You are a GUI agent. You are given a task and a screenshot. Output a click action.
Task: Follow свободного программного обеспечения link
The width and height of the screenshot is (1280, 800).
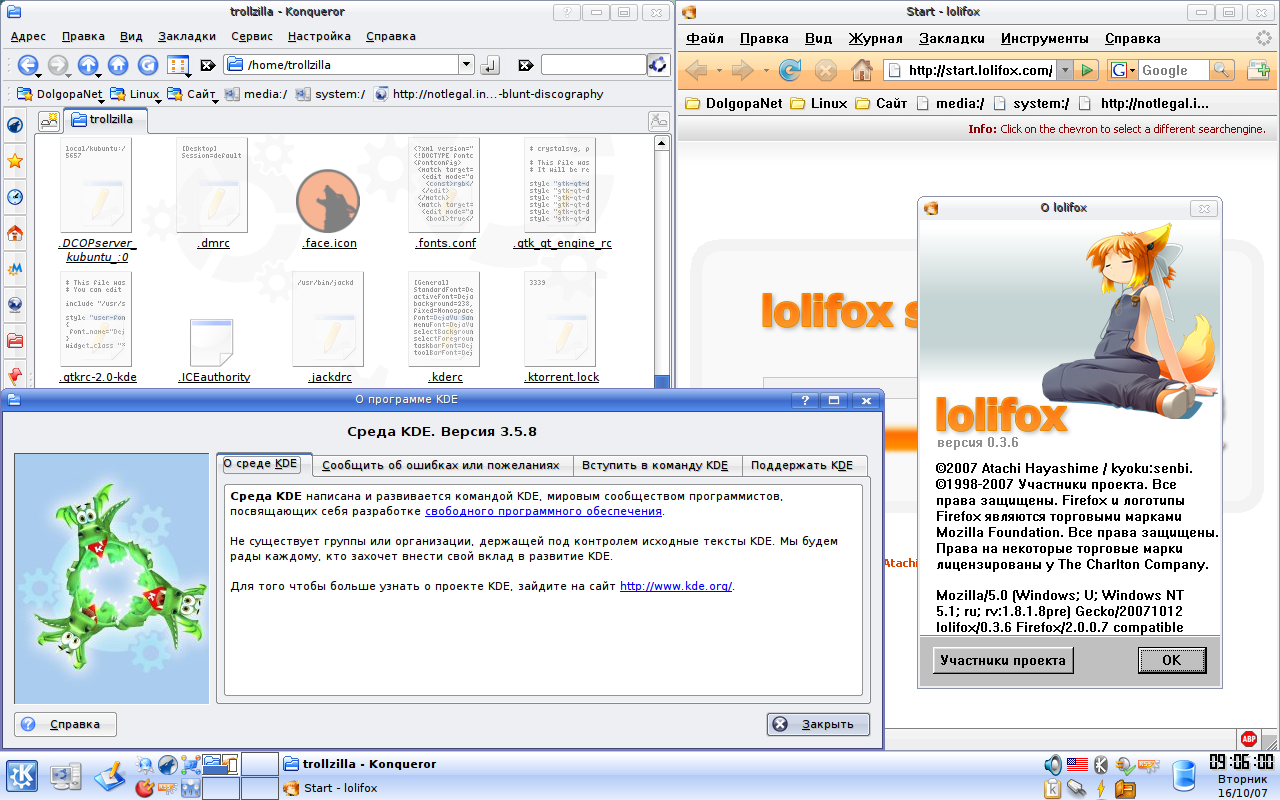point(543,511)
